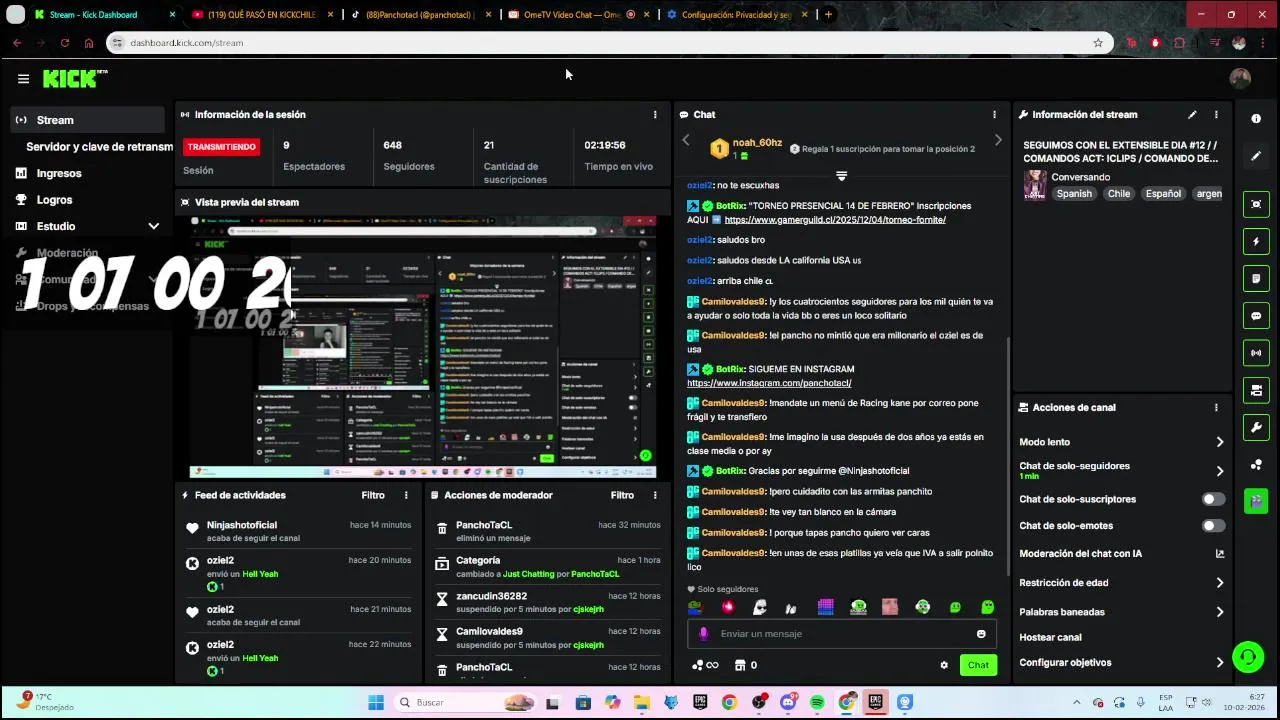Click pencil edit icon in right sidebar
The height and width of the screenshot is (720, 1280).
tap(1256, 156)
